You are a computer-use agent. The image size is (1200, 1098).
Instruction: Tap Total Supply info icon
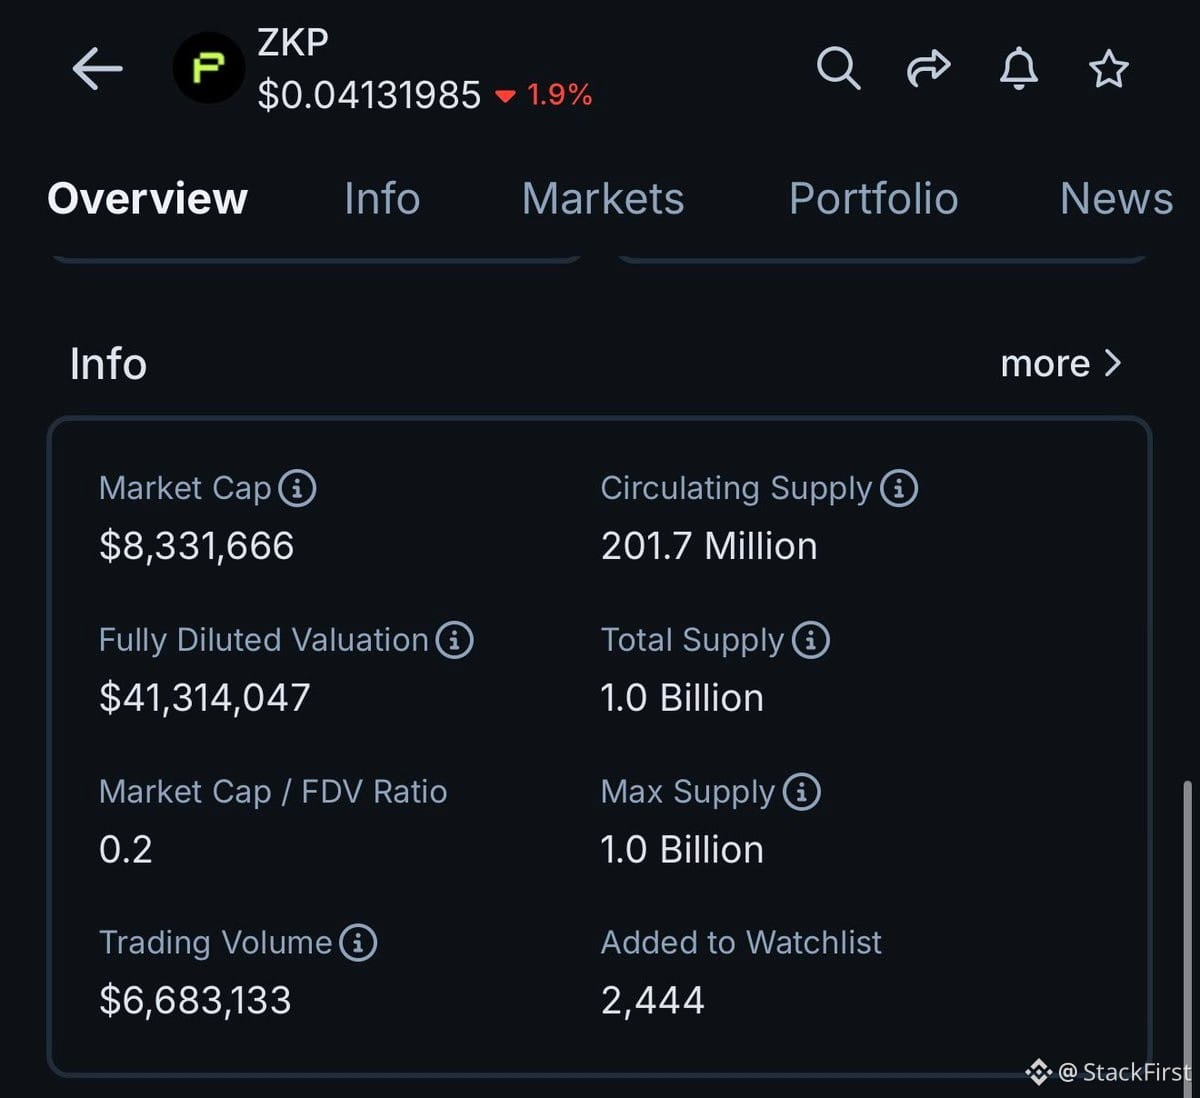coord(811,640)
